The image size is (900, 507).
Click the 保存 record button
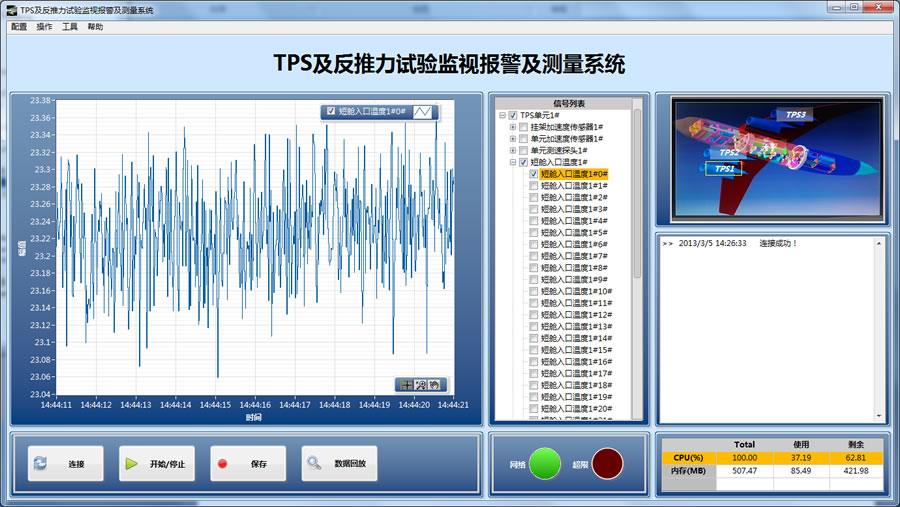point(248,464)
